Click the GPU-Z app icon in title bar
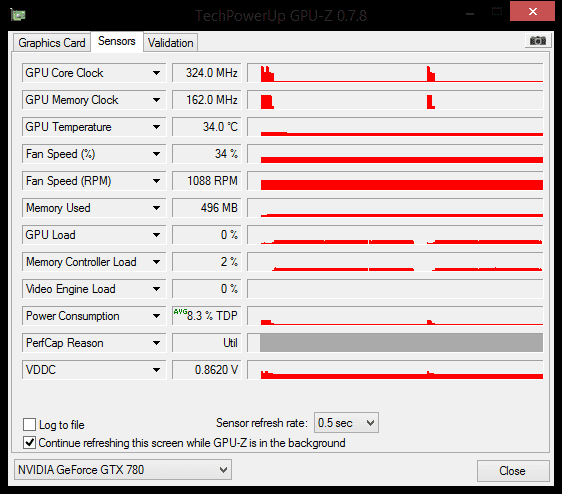 (18, 15)
